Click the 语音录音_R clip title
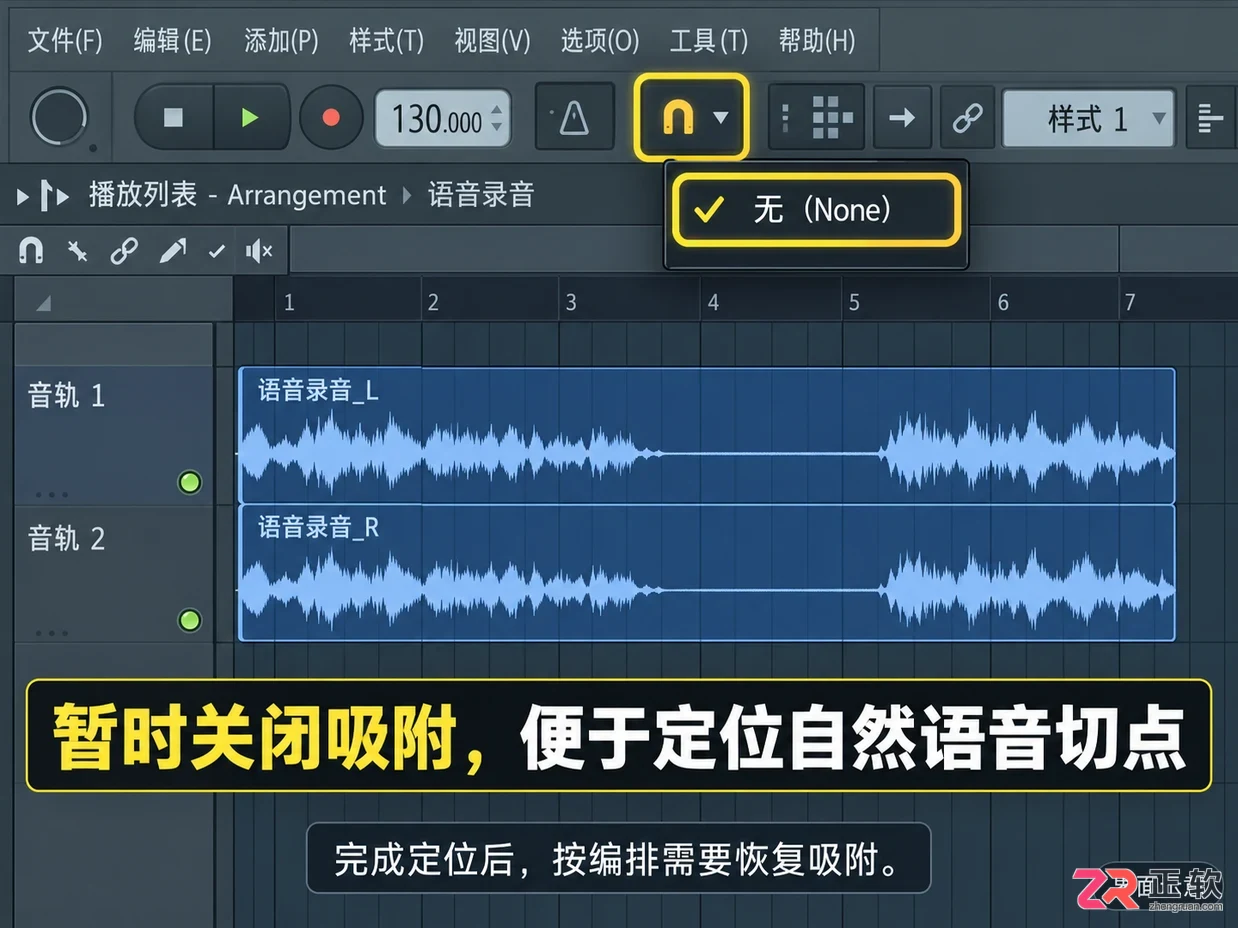Screen dimensions: 1238x928 click(x=318, y=527)
